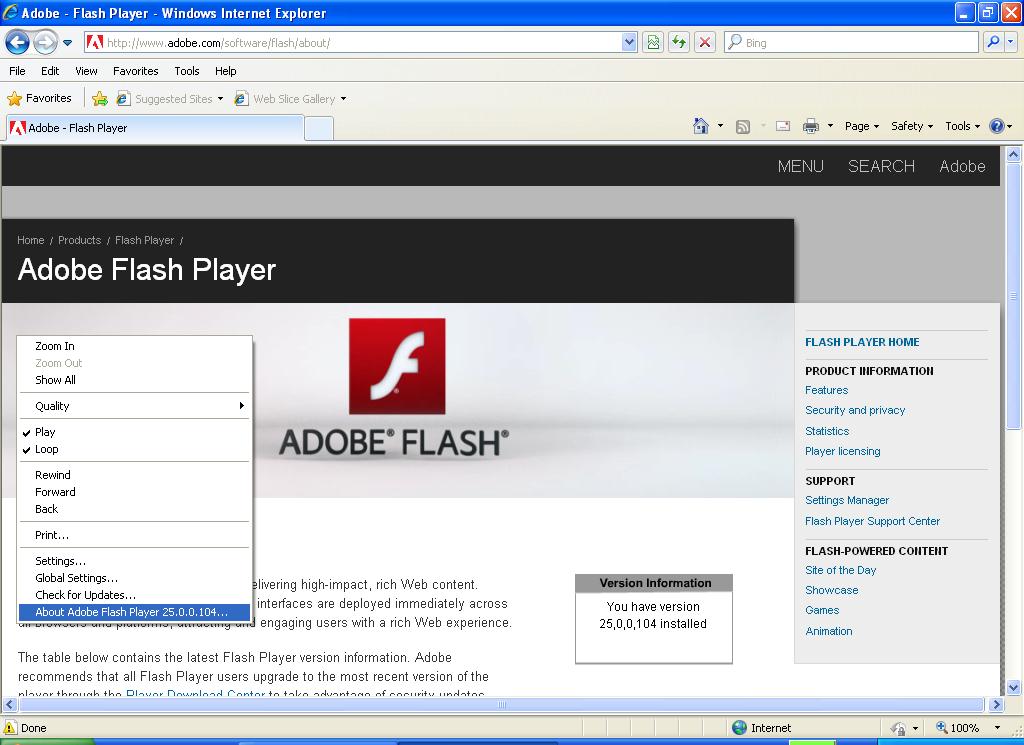The image size is (1024, 745).
Task: Open Global Settings... from context menu
Action: (134, 579)
